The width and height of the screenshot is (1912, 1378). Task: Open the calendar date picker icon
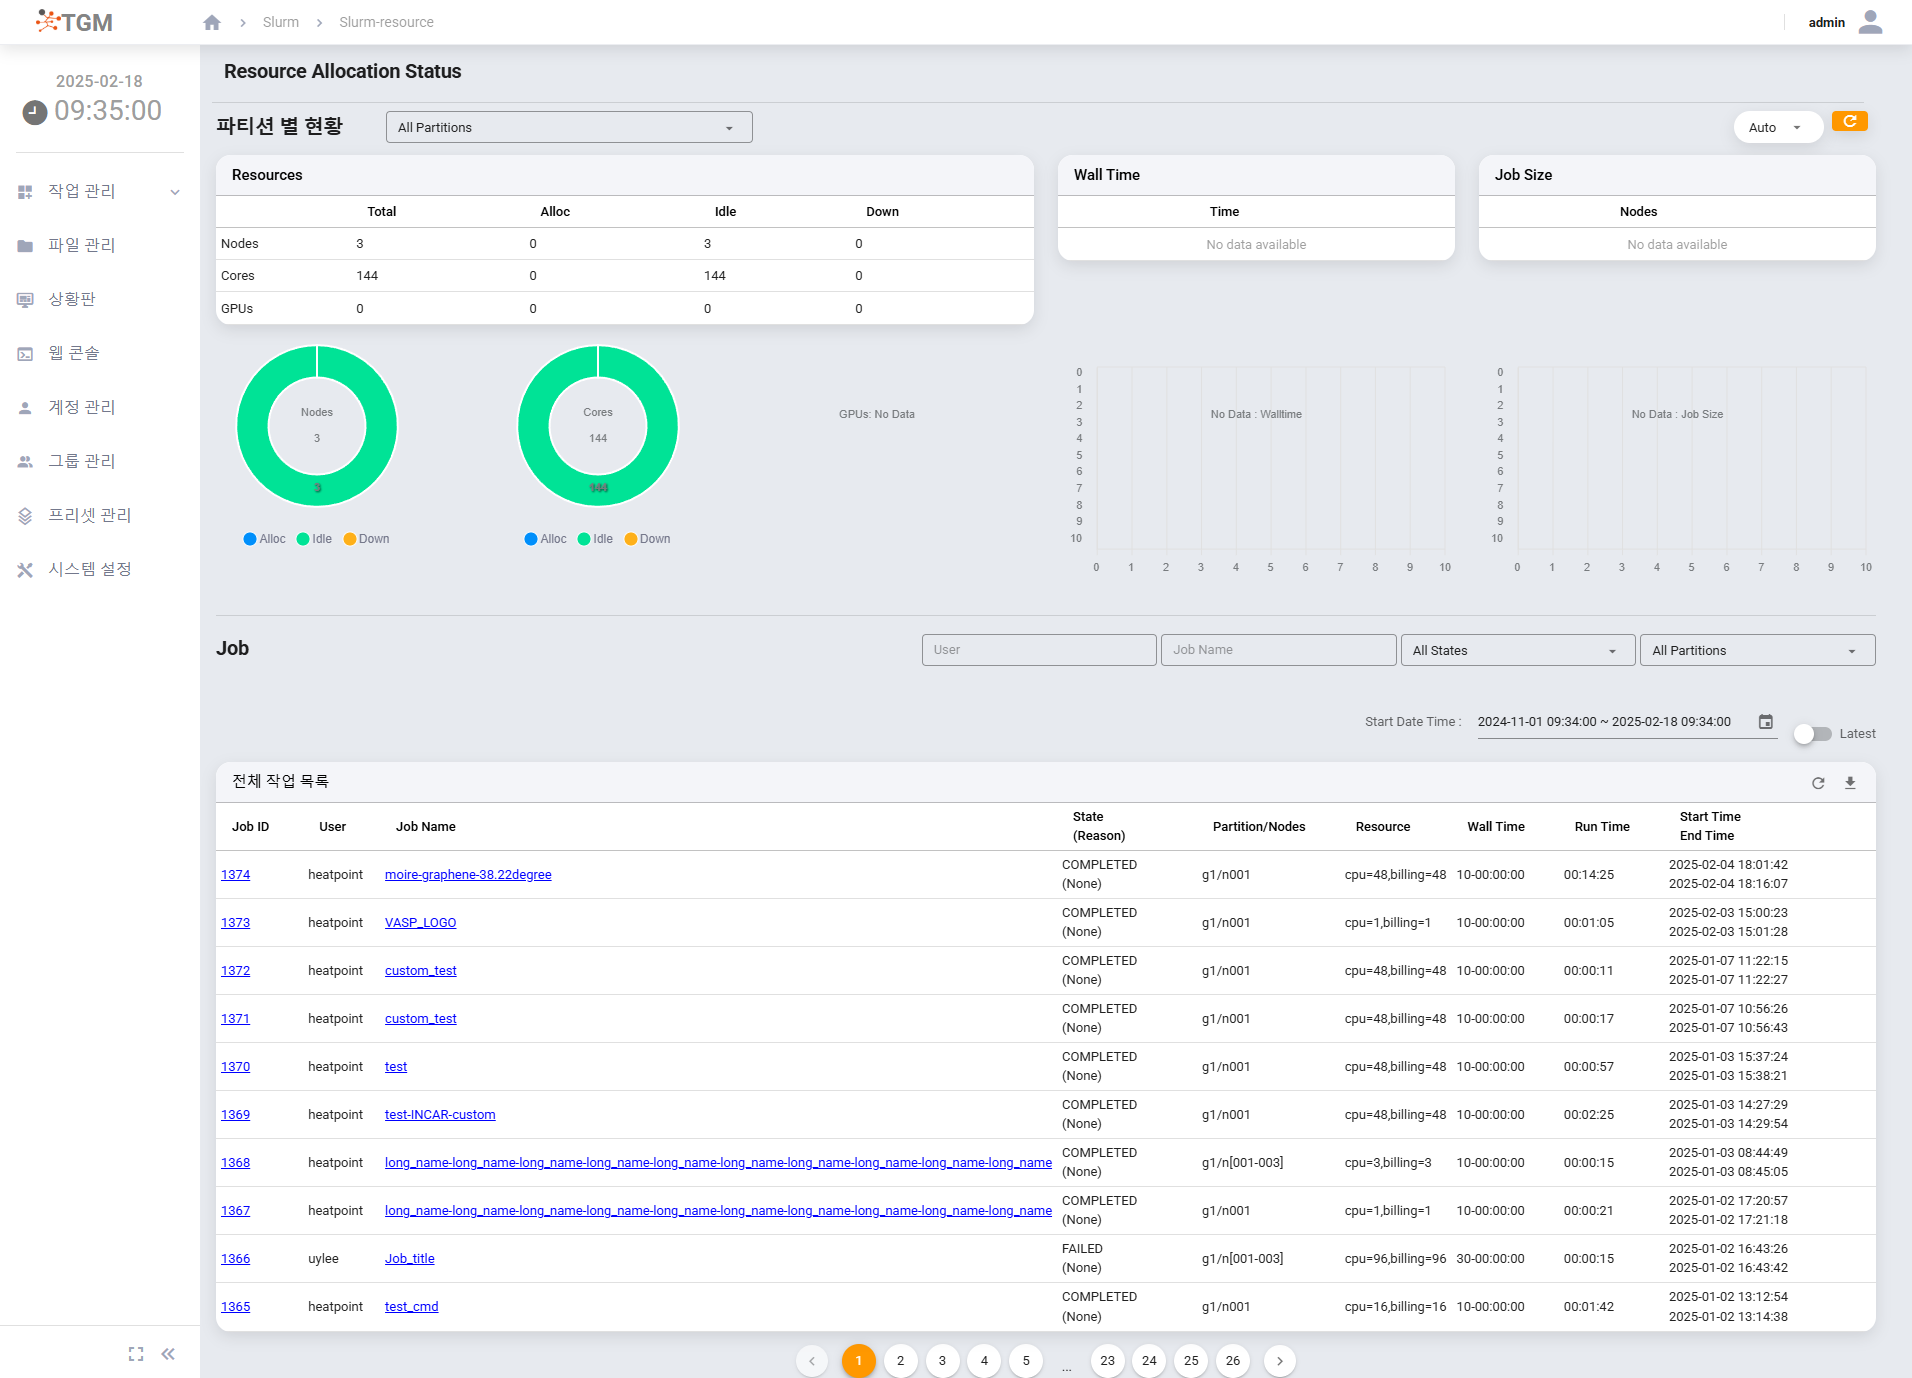[1766, 722]
